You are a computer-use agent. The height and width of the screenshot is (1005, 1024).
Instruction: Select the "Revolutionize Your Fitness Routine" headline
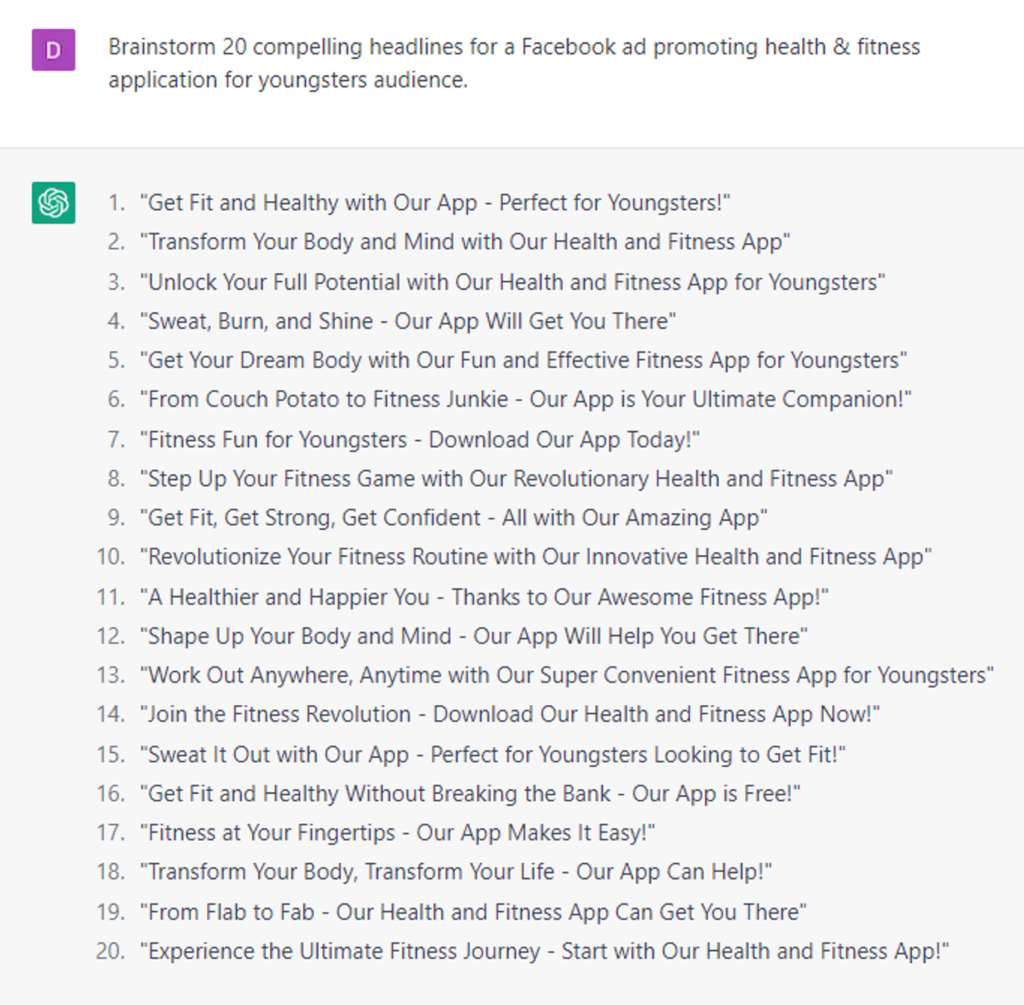(x=536, y=557)
